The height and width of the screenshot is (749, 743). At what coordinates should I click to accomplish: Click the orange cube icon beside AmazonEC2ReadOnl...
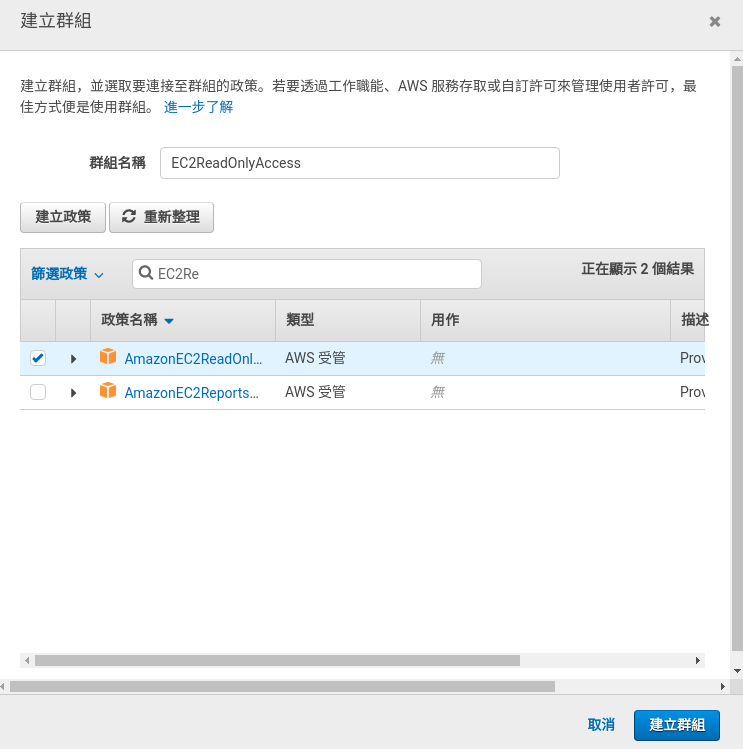coord(108,356)
